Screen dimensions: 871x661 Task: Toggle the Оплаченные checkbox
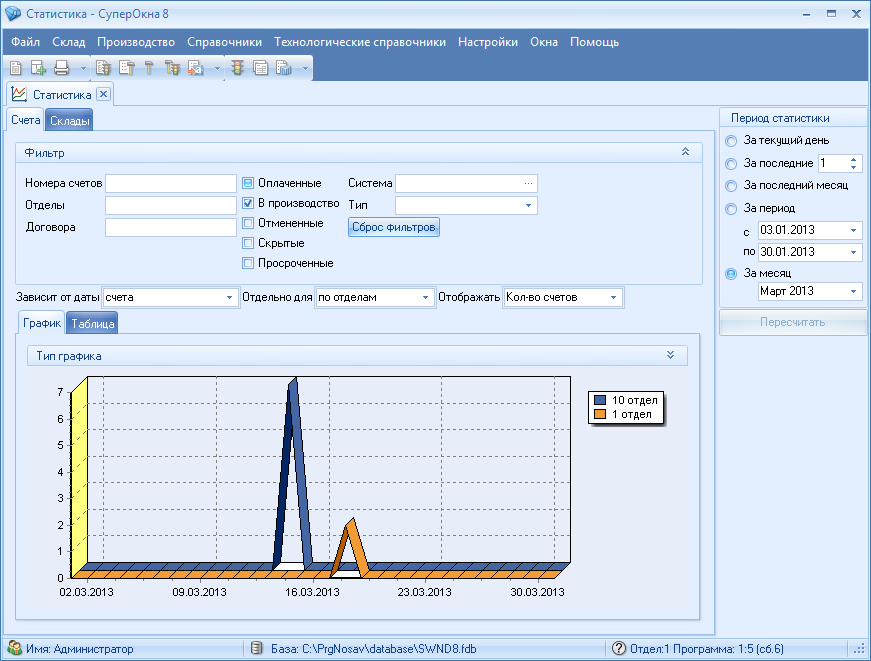click(x=248, y=183)
